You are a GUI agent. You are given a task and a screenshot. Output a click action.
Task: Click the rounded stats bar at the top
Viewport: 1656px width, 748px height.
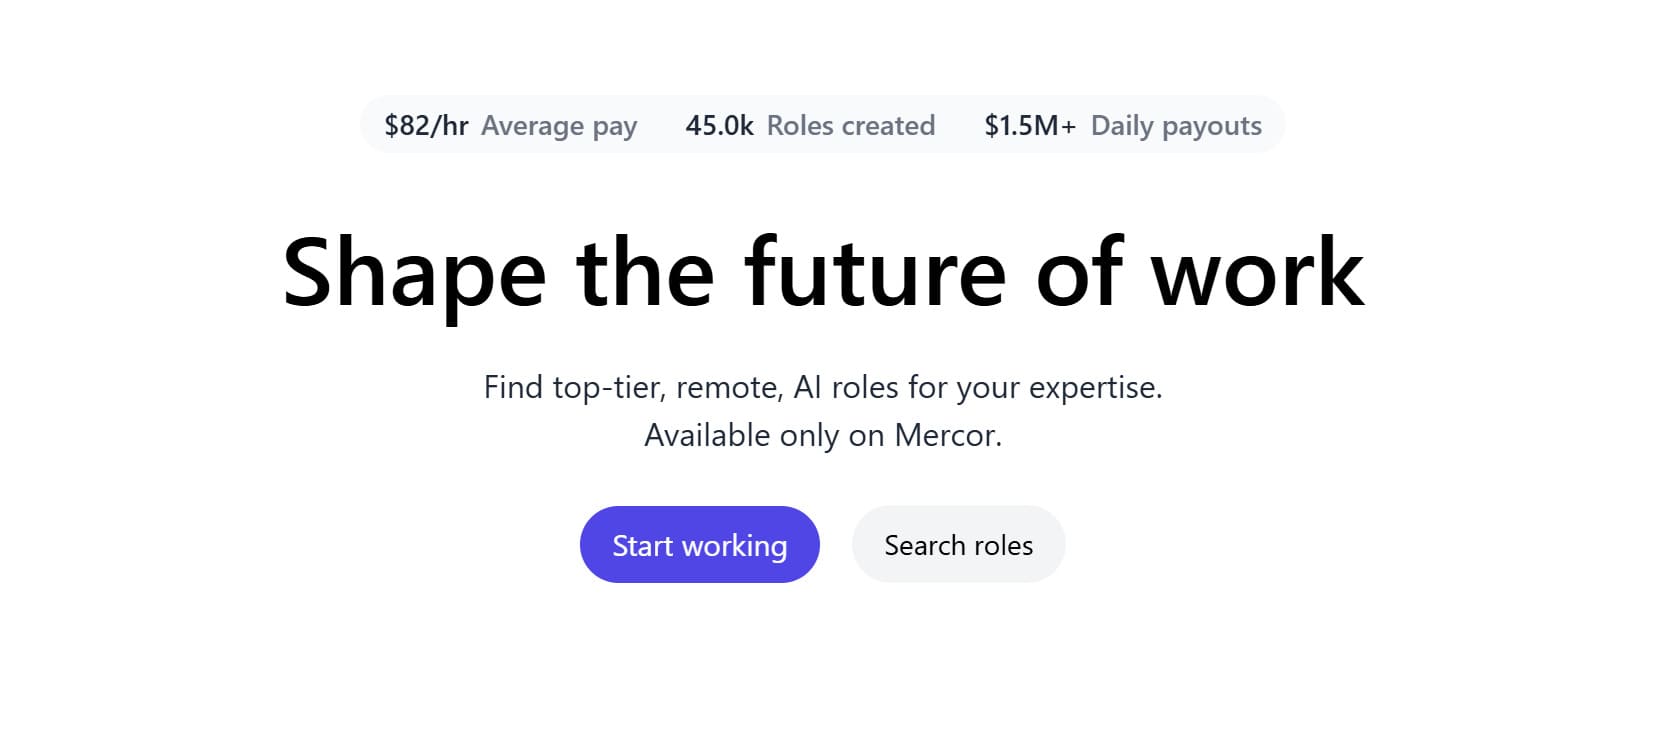(x=822, y=125)
